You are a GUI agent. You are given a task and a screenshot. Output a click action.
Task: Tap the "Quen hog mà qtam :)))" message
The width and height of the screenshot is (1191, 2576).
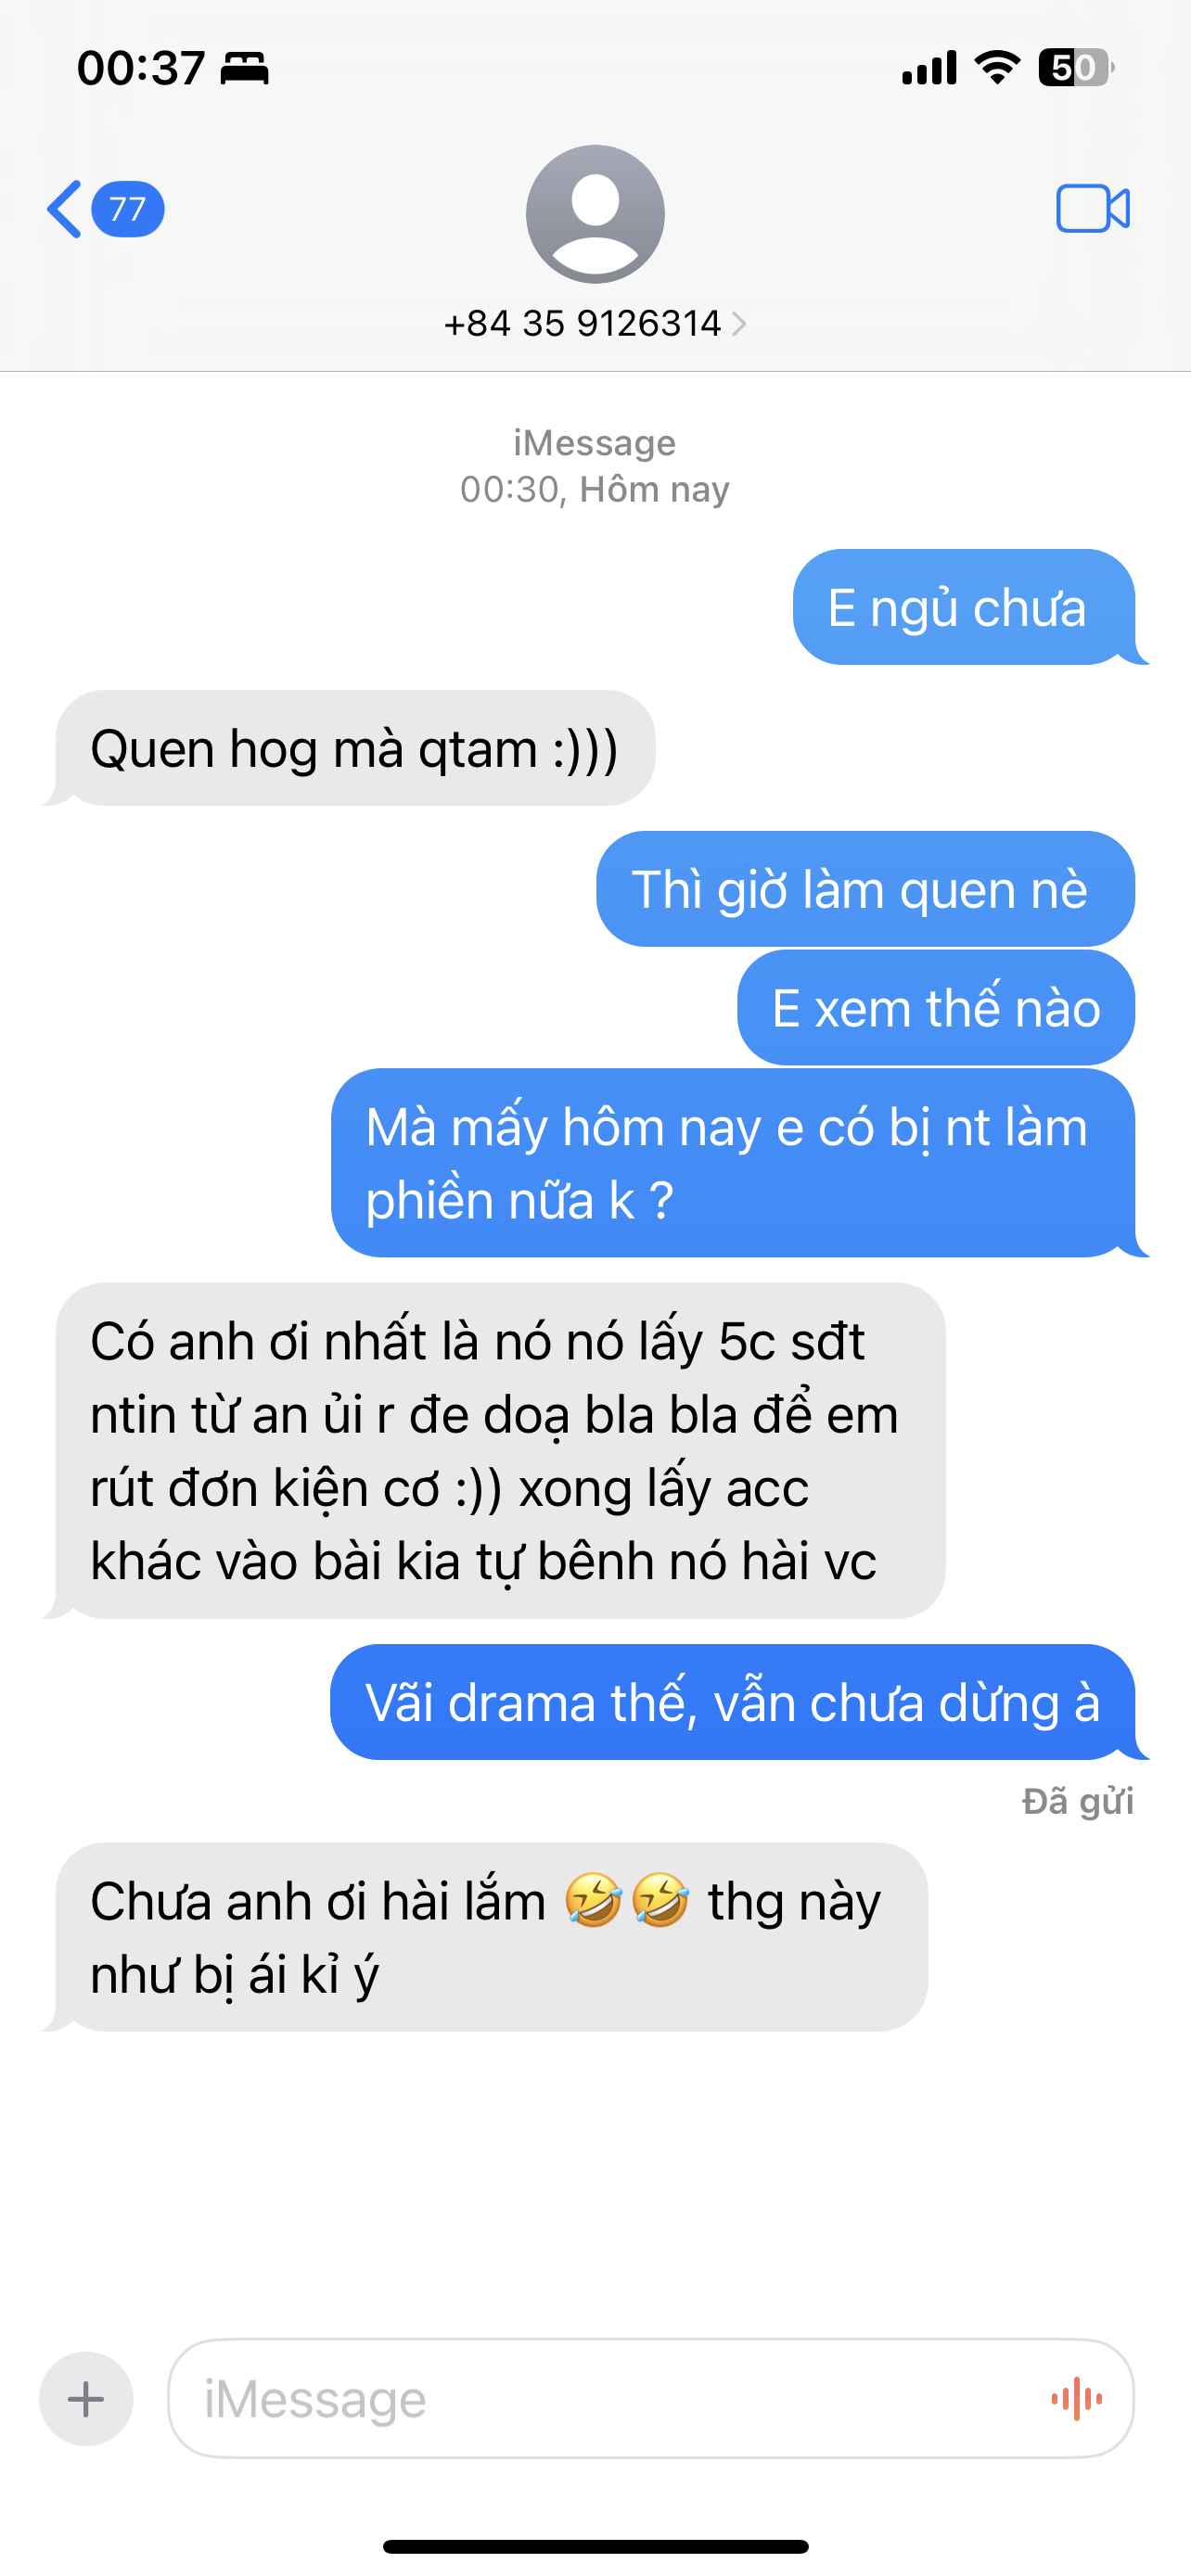(x=355, y=748)
